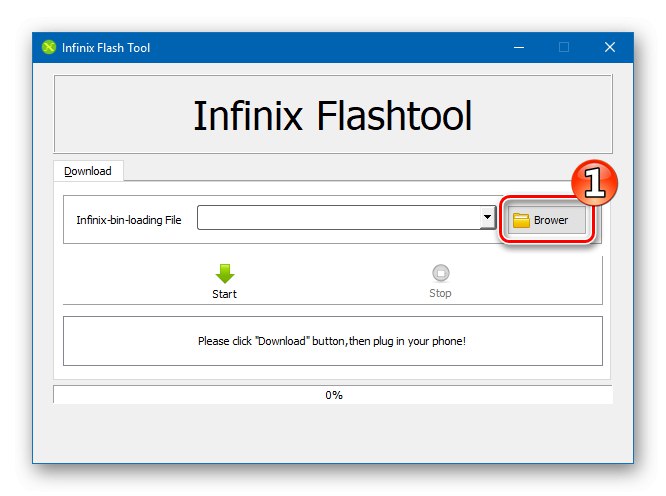Click the "Infinix Flash Tool" window title text

106,48
